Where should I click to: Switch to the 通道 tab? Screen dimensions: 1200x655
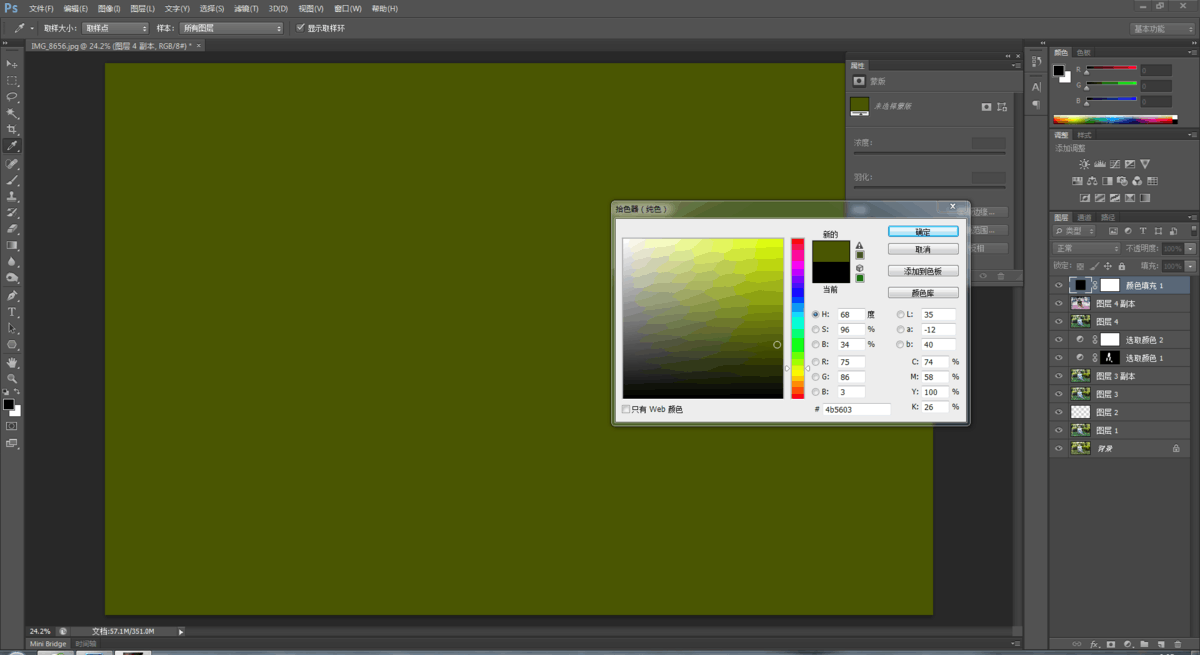(x=1085, y=217)
